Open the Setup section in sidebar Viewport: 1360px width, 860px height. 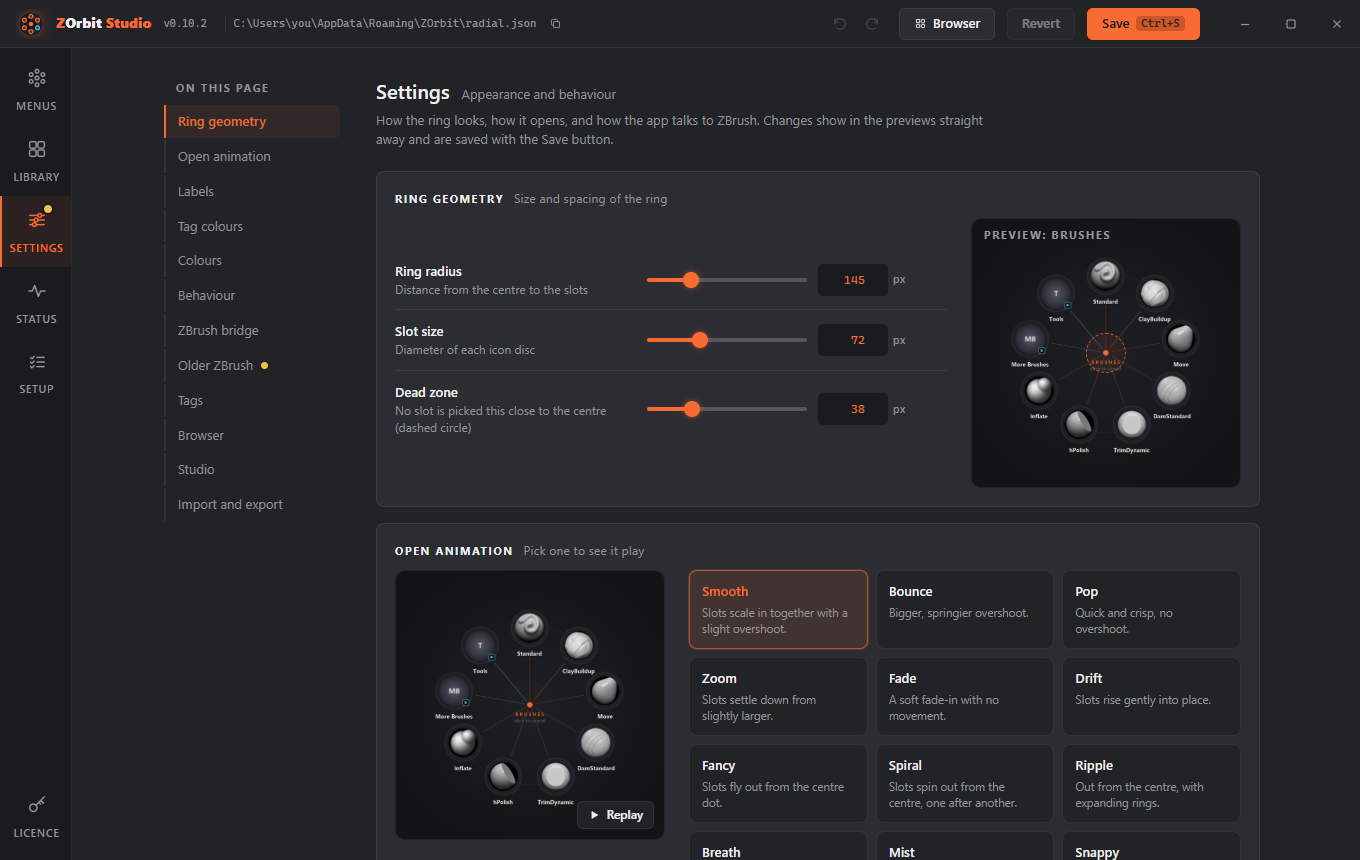36,373
